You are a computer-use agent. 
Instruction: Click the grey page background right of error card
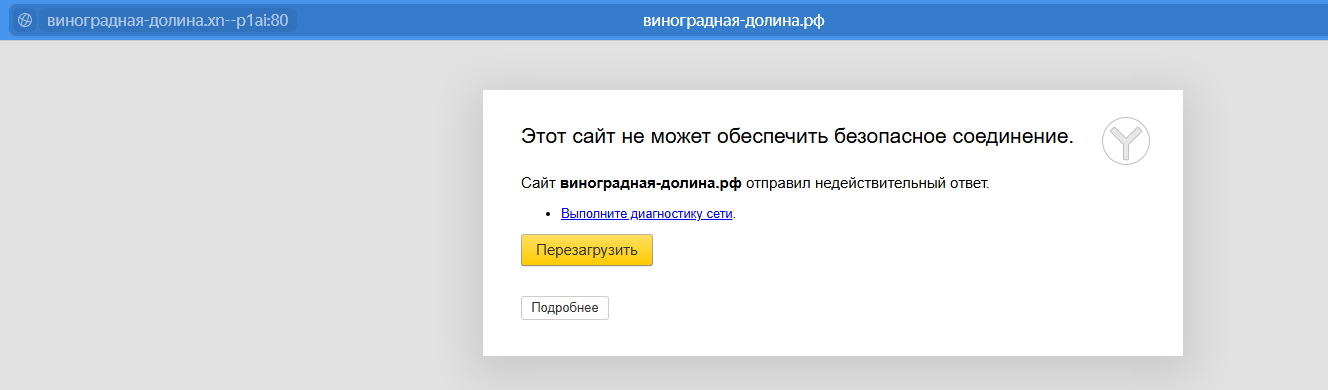tap(1255, 215)
